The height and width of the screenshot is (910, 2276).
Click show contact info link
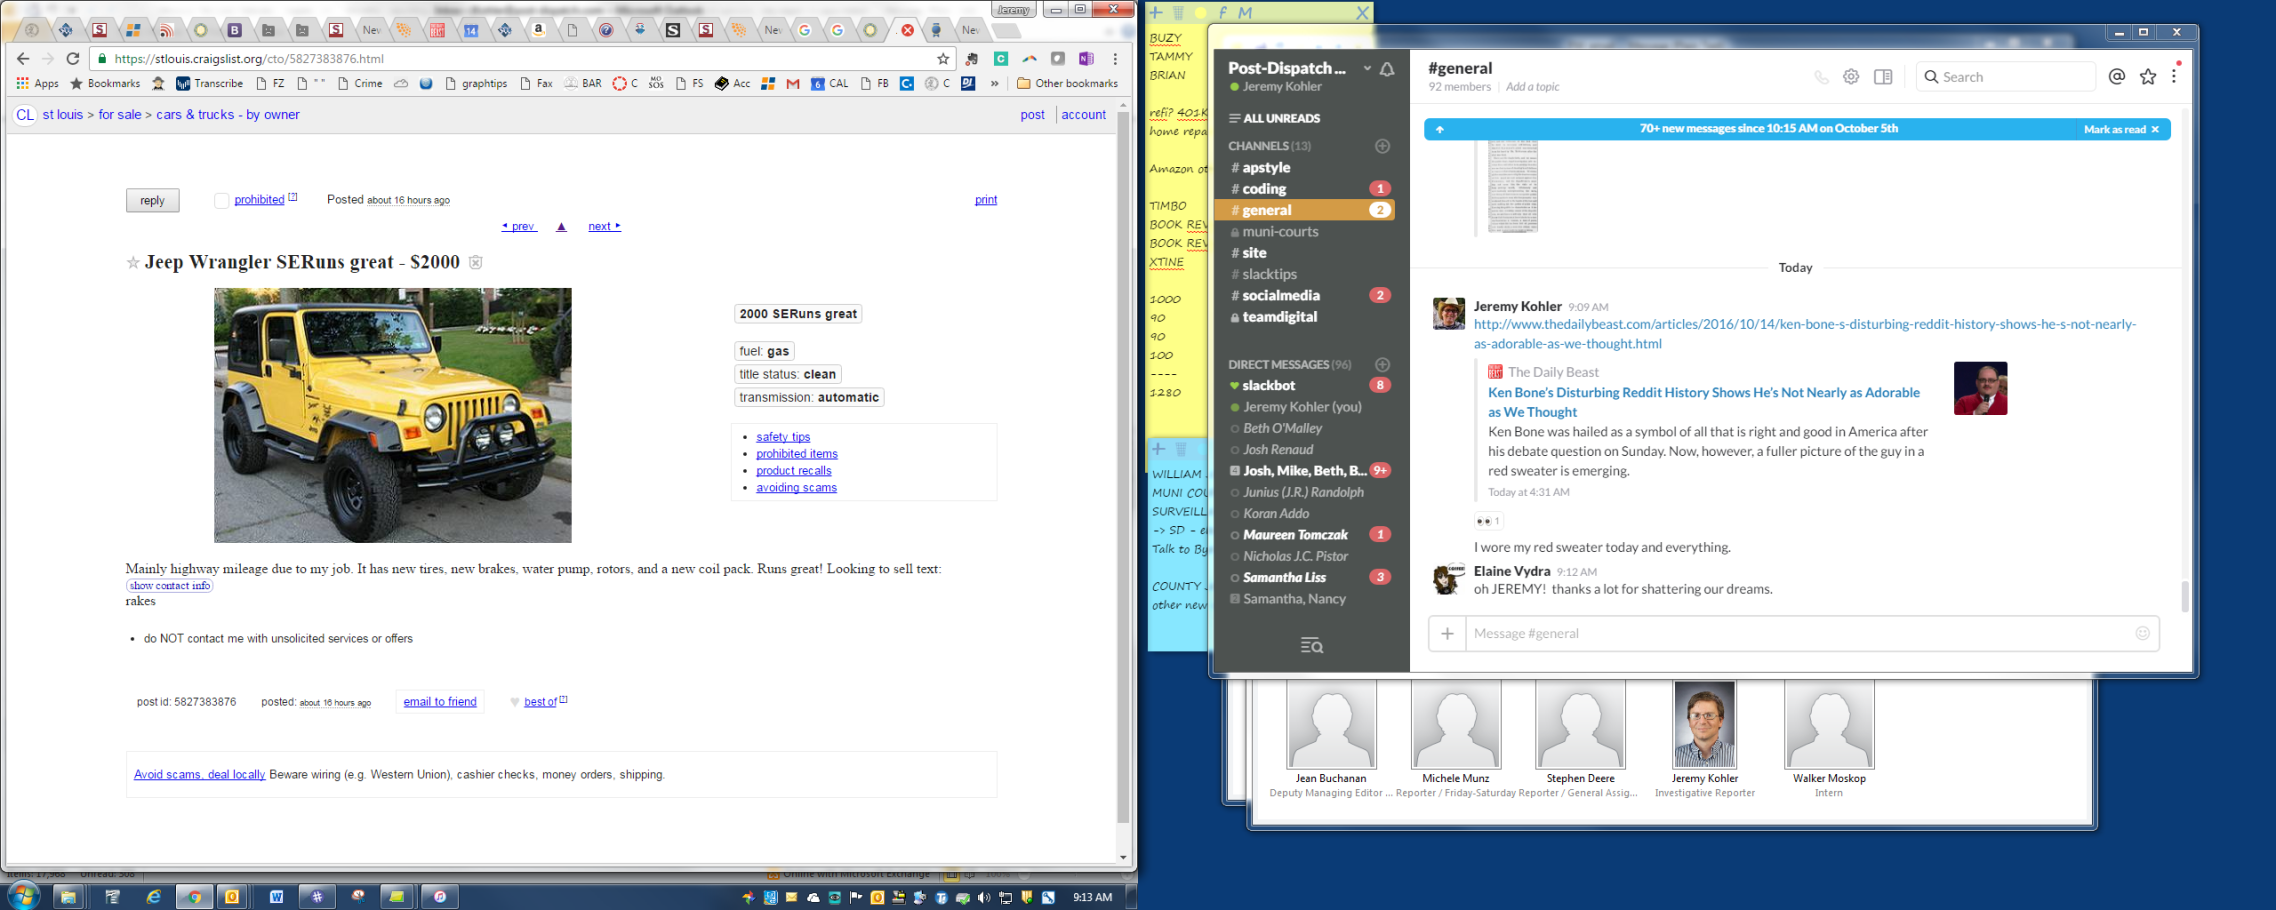[x=170, y=586]
